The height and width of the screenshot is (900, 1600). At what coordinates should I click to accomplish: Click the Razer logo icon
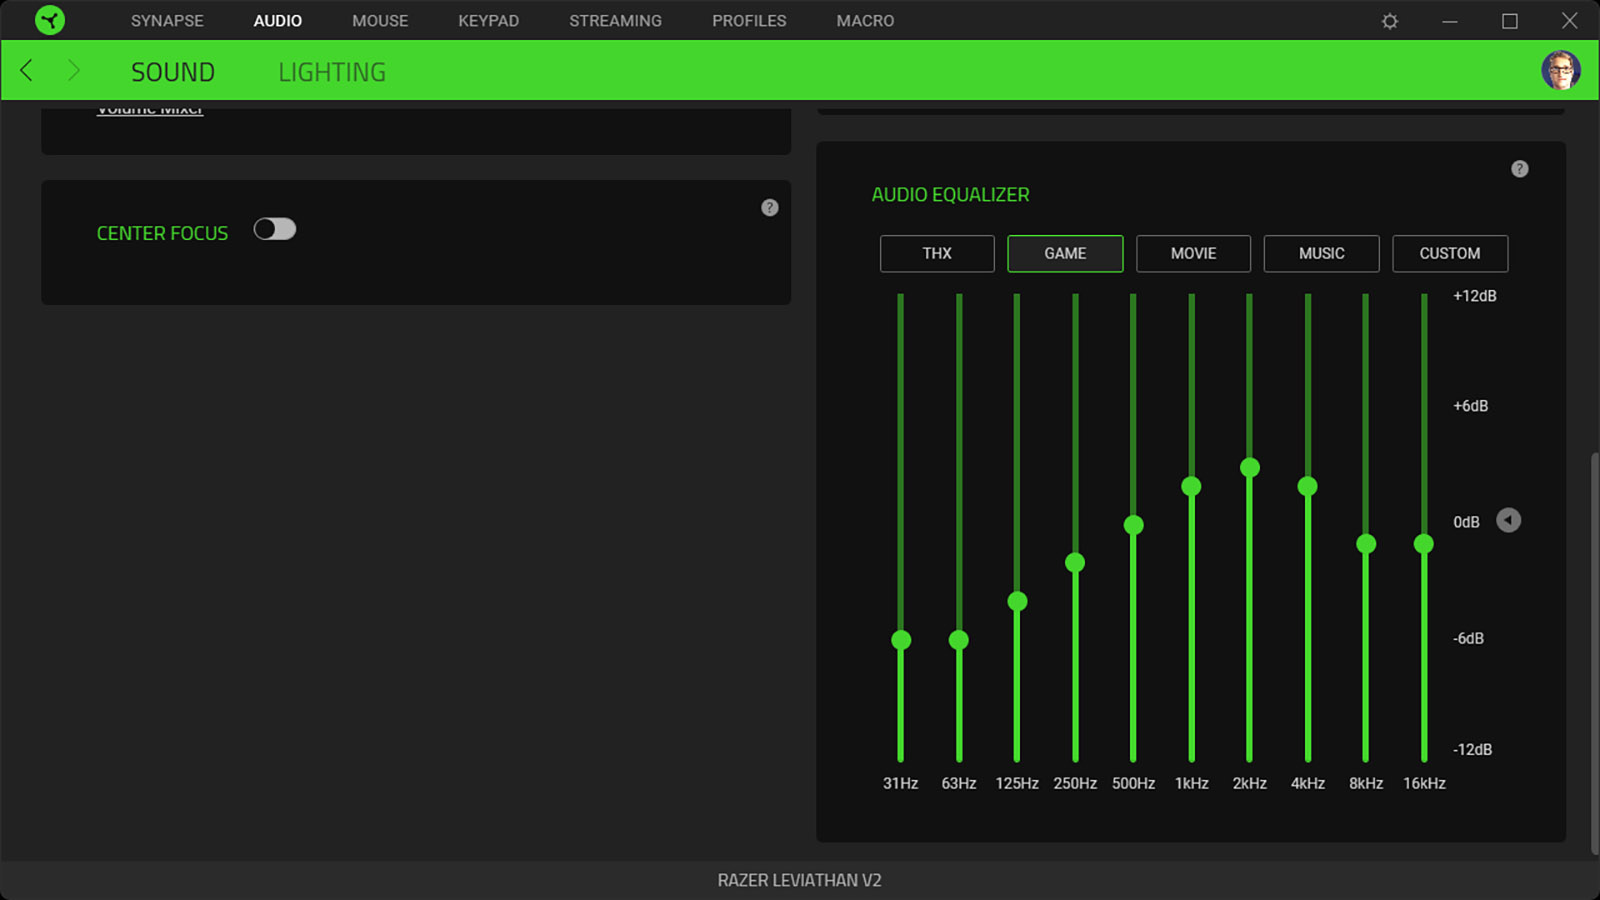click(49, 20)
